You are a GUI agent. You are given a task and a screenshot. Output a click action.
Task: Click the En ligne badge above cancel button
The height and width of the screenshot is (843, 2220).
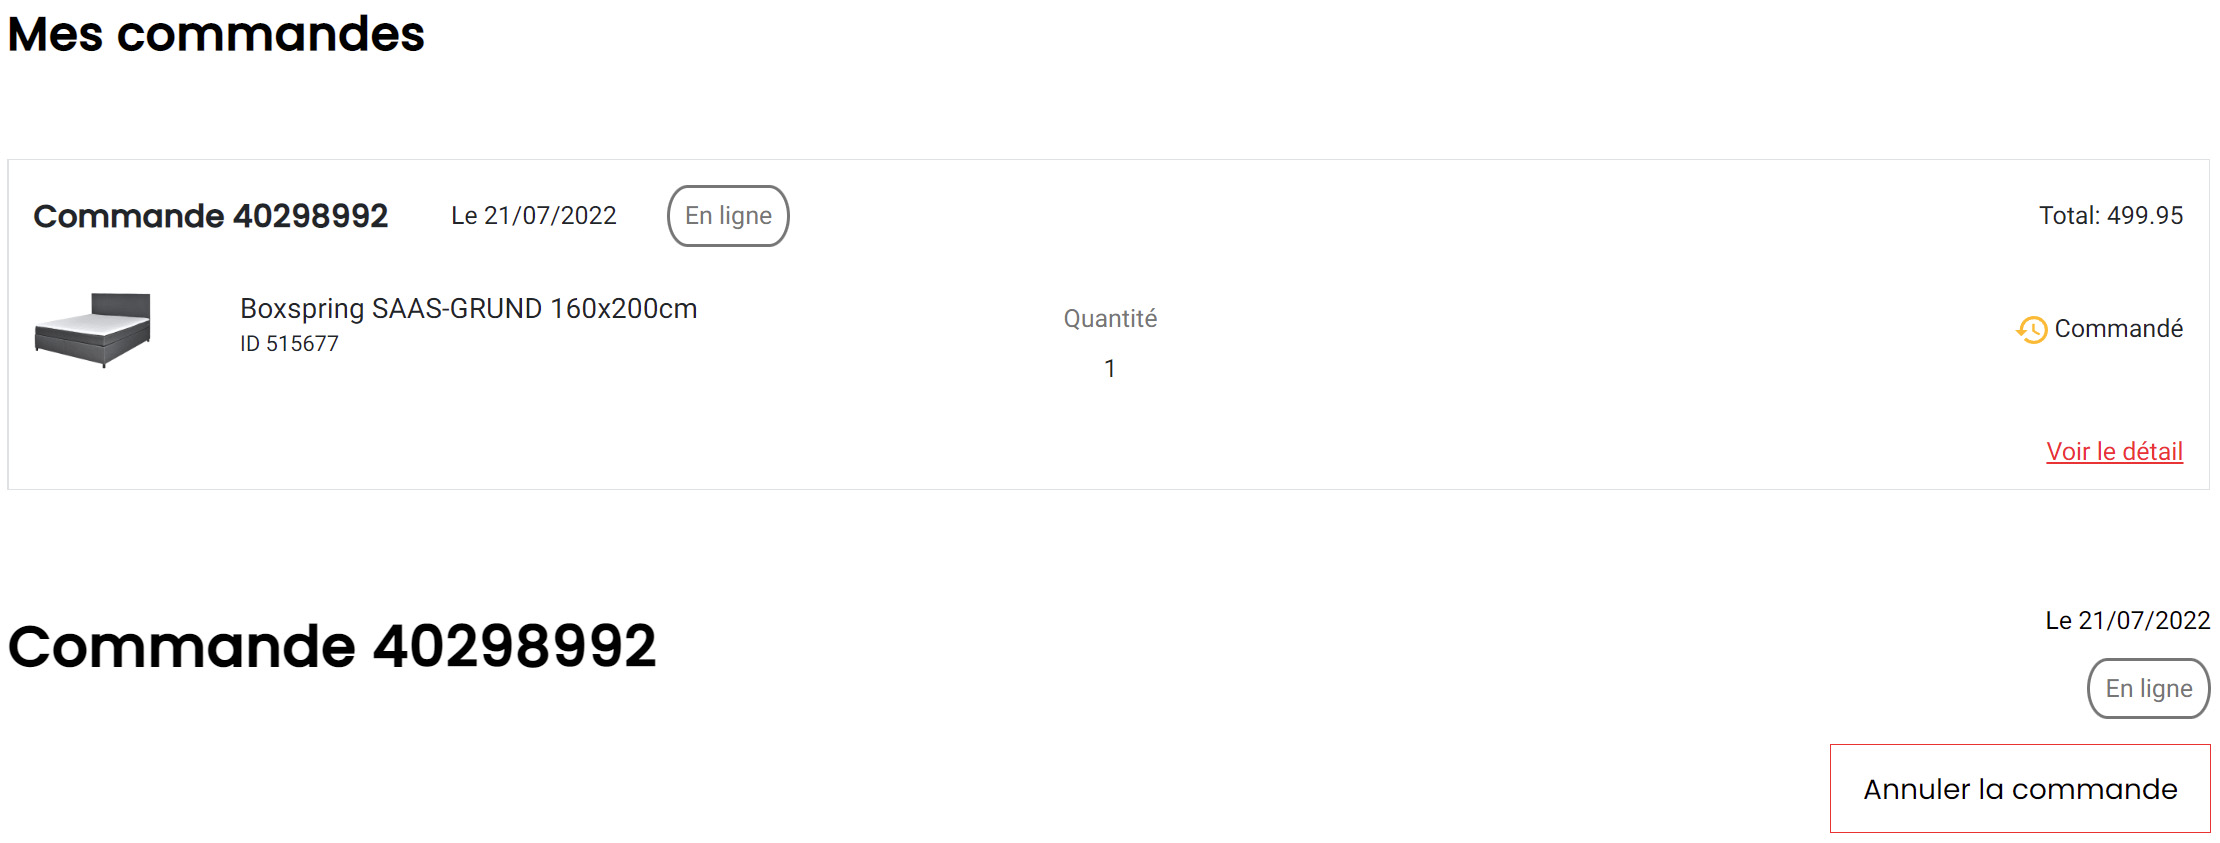pos(2148,689)
